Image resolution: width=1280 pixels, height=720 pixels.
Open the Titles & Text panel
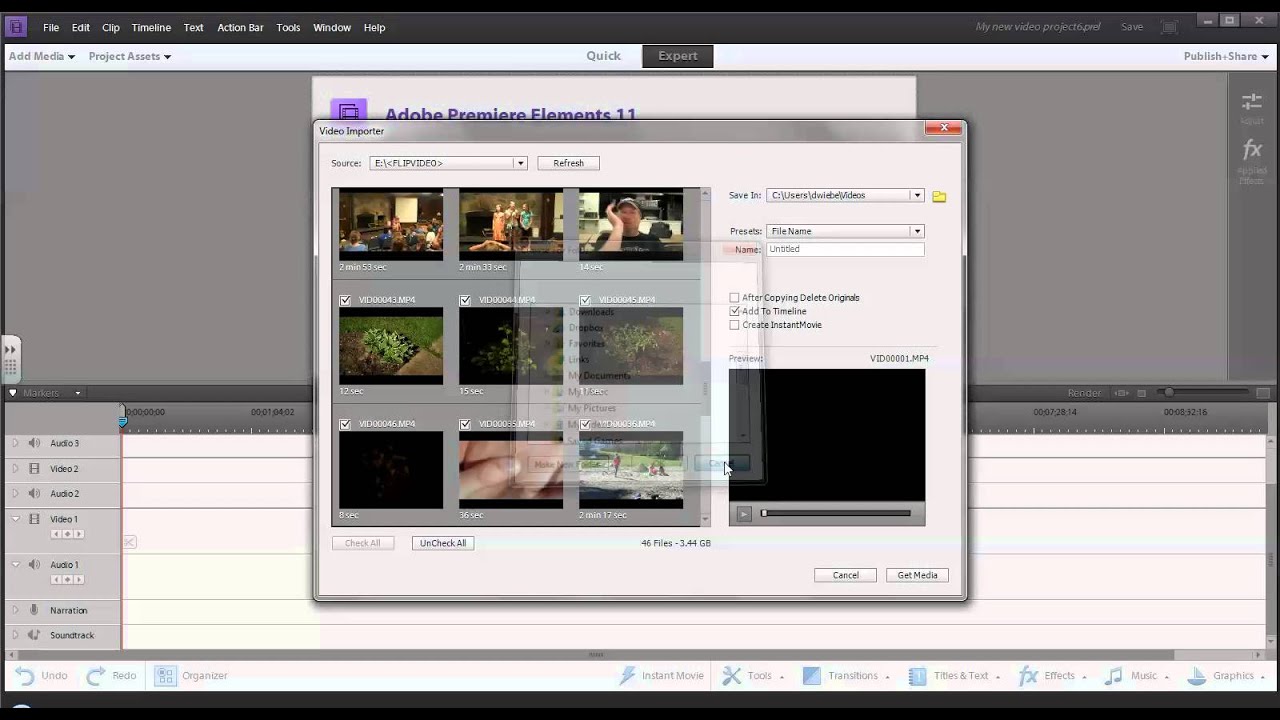coord(954,676)
